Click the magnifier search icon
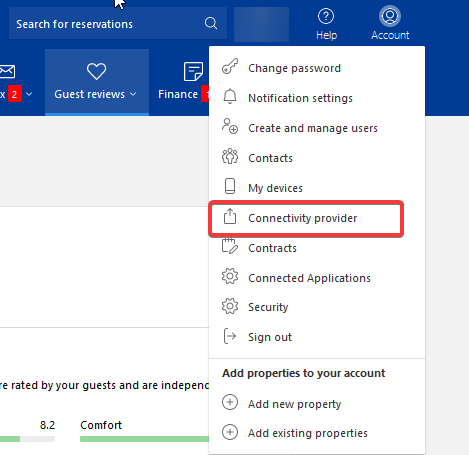Screen dimensions: 469x455 (211, 23)
